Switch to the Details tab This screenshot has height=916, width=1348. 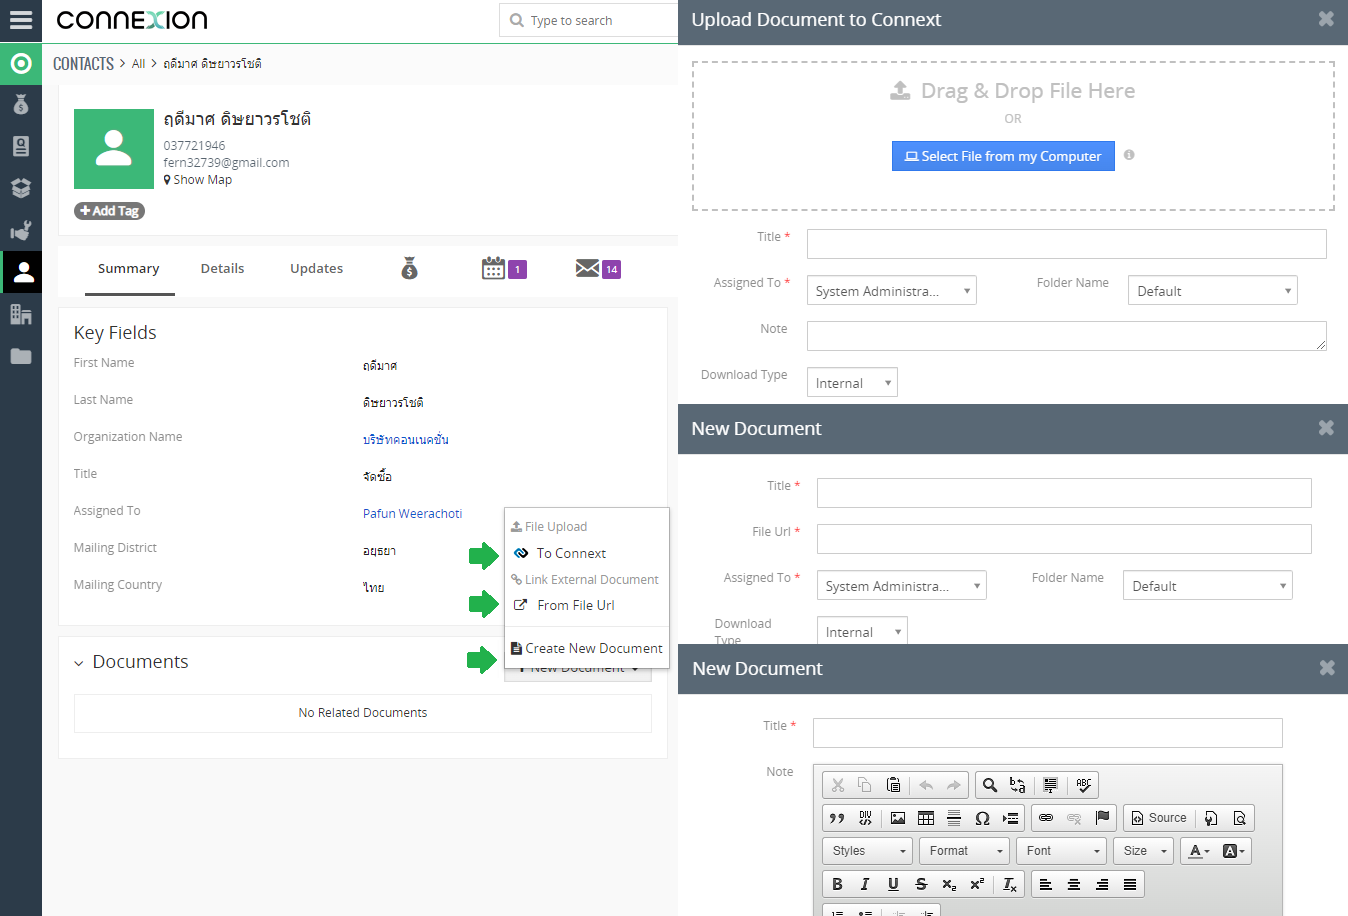click(222, 268)
